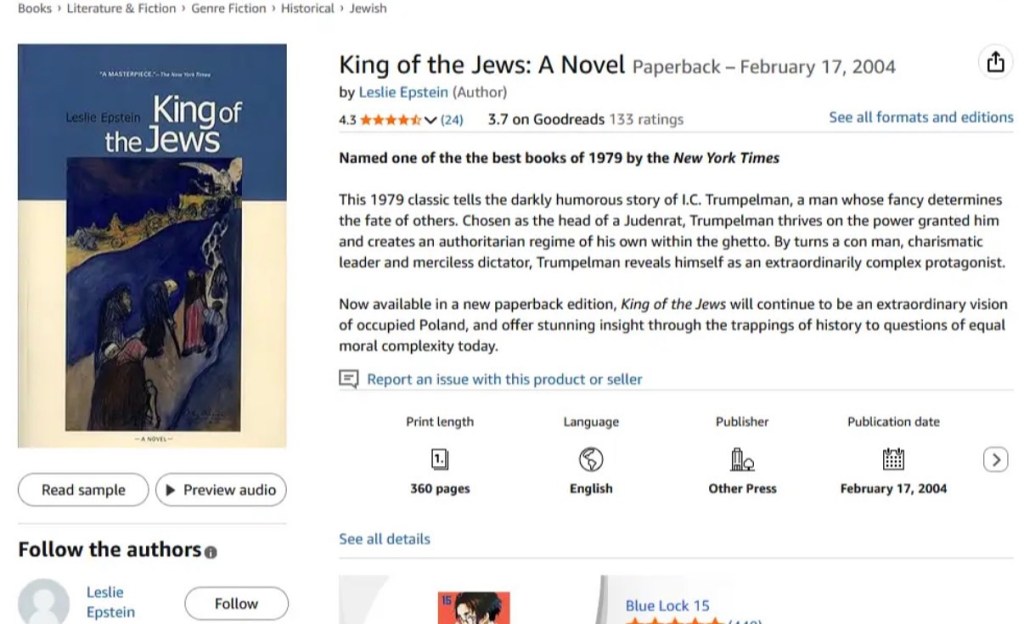Click the publication date calendar icon
Image resolution: width=1024 pixels, height=624 pixels.
(x=893, y=459)
